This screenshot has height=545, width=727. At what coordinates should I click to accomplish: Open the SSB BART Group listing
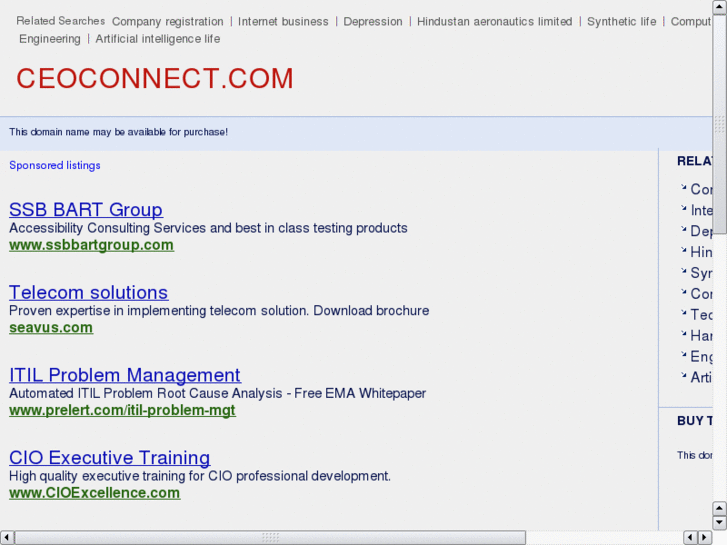[x=86, y=210]
